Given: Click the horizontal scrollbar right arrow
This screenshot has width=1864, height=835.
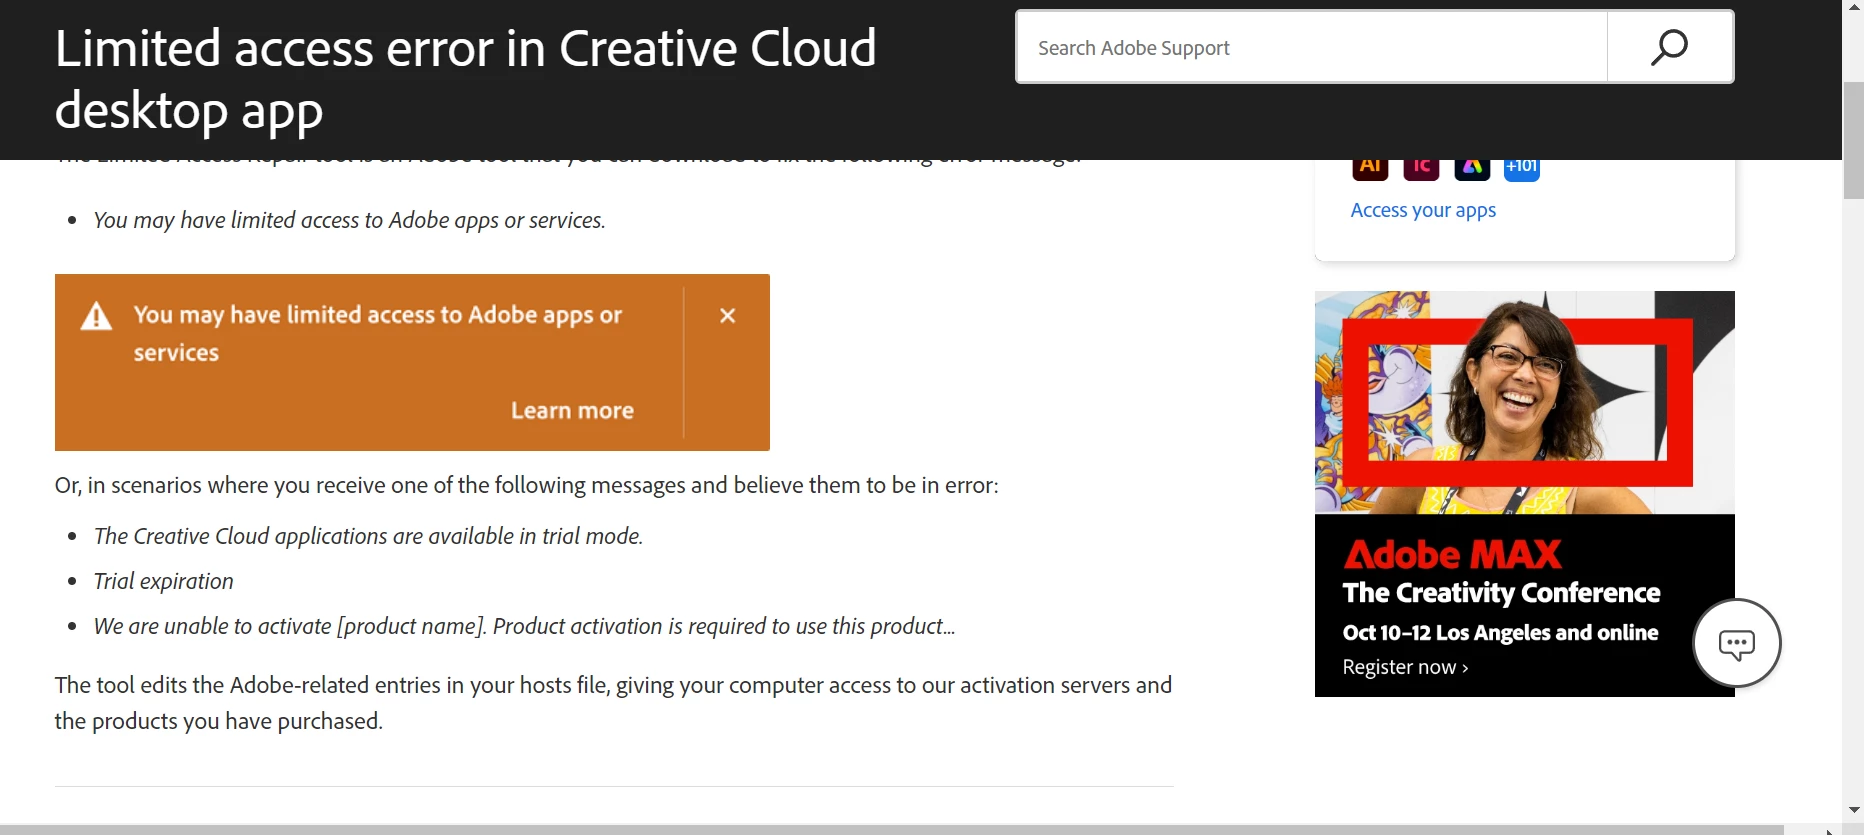Looking at the screenshot, I should (x=1829, y=830).
